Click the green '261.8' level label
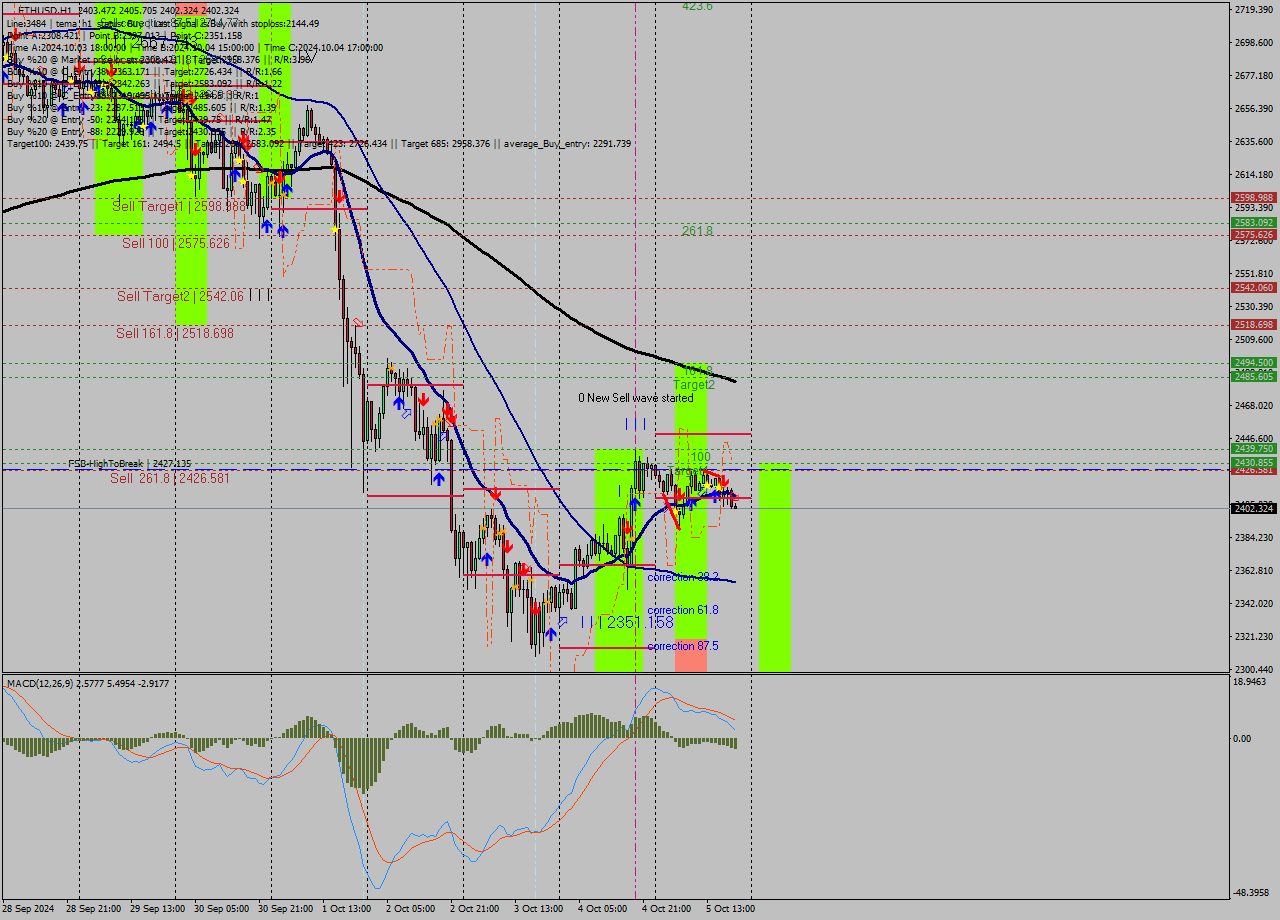1280x920 pixels. (697, 231)
